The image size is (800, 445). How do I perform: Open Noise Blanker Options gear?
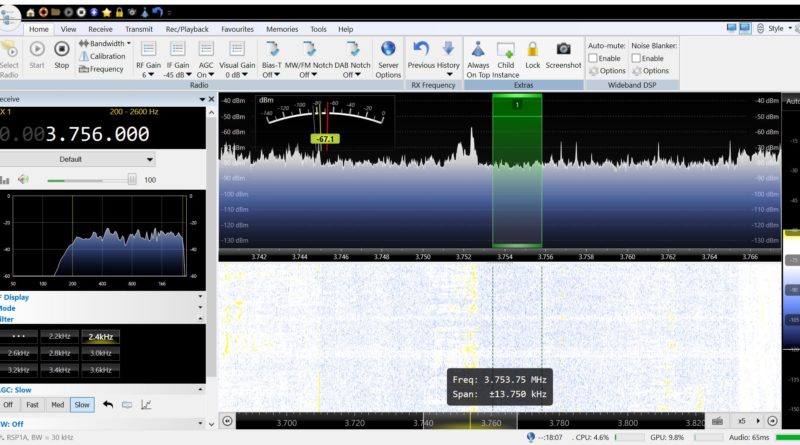click(x=651, y=71)
